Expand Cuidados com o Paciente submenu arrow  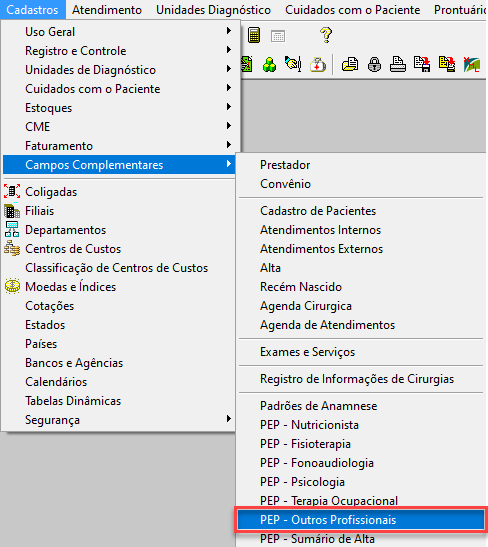click(x=228, y=88)
